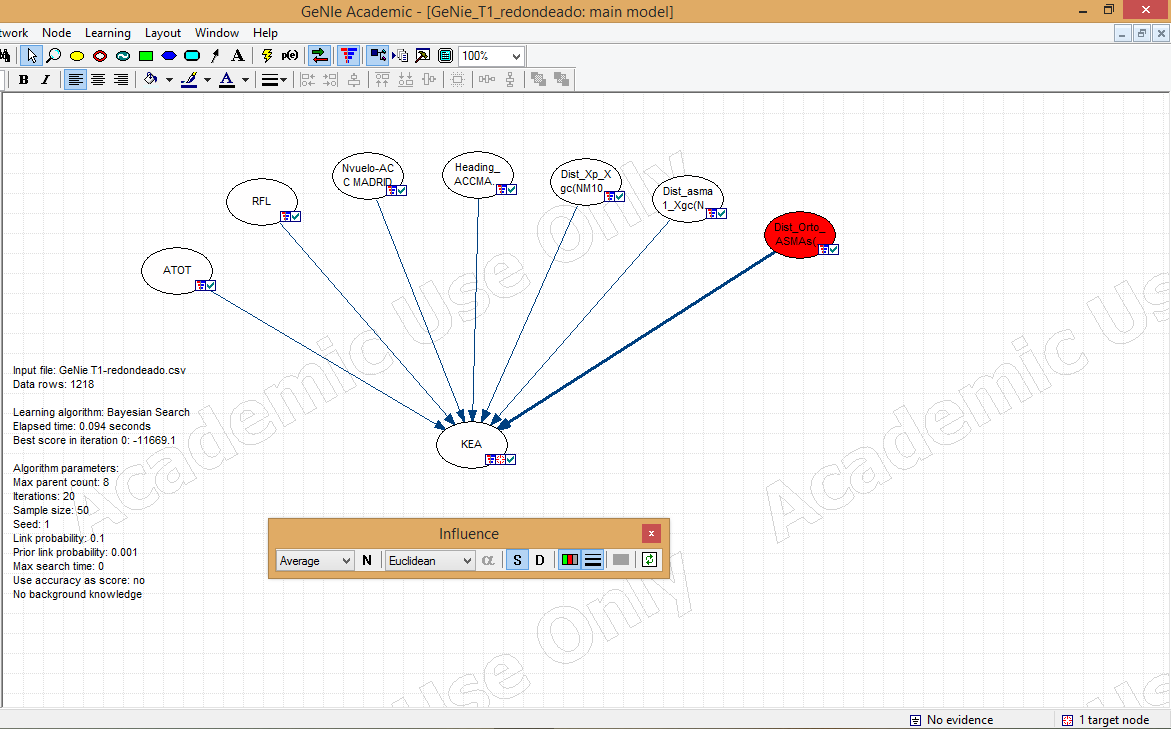Click the copy-pages toolbar icon
The image size is (1171, 729).
click(x=401, y=56)
